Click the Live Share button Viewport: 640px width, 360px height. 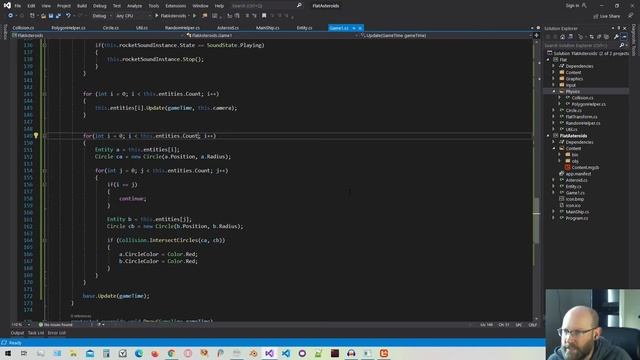[607, 16]
